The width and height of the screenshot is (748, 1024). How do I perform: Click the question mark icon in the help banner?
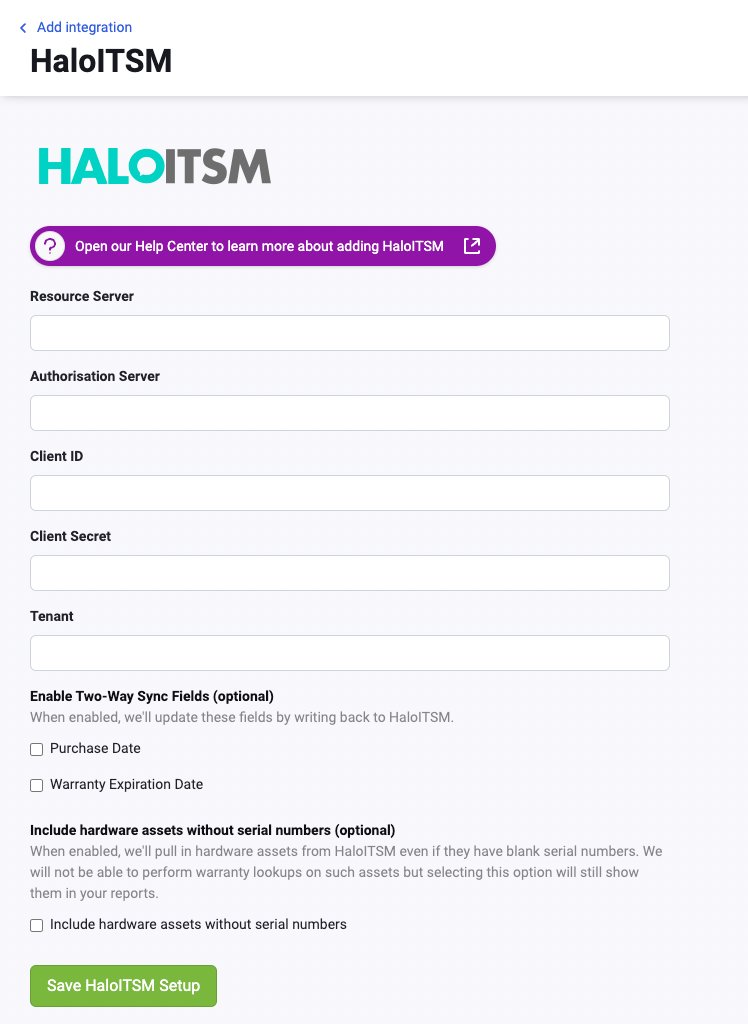[x=49, y=245]
